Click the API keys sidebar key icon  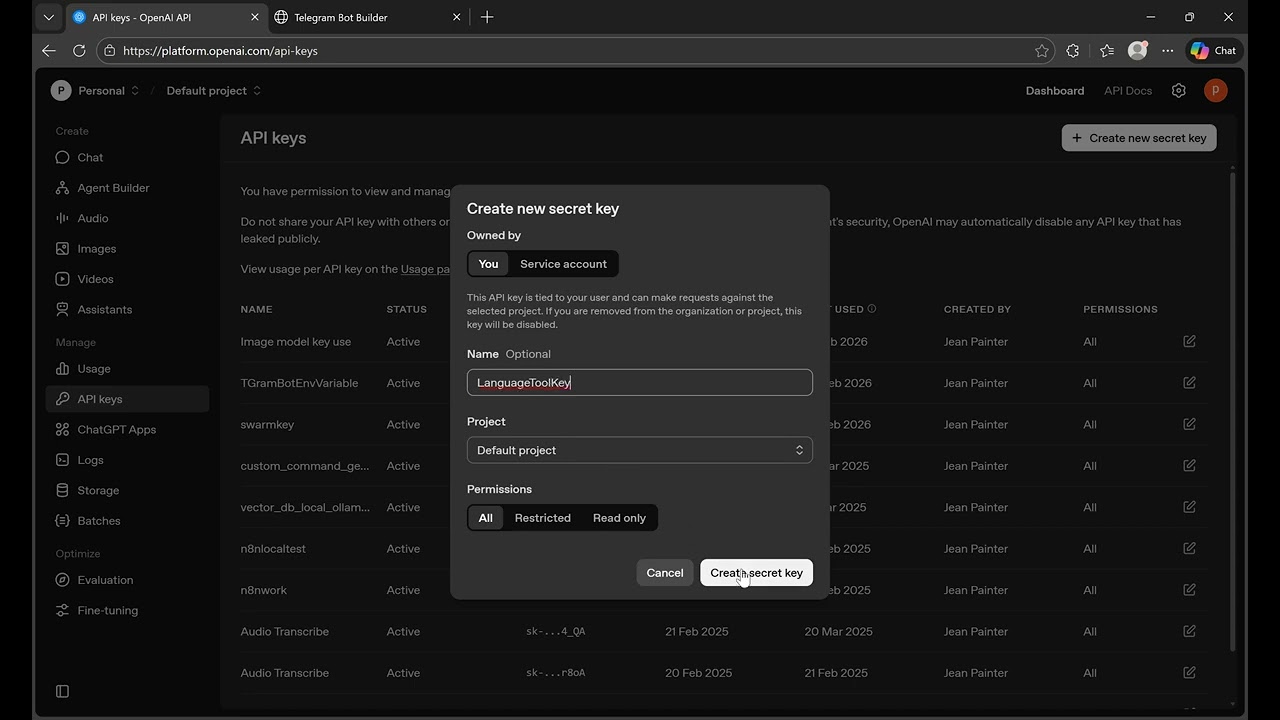coord(62,399)
